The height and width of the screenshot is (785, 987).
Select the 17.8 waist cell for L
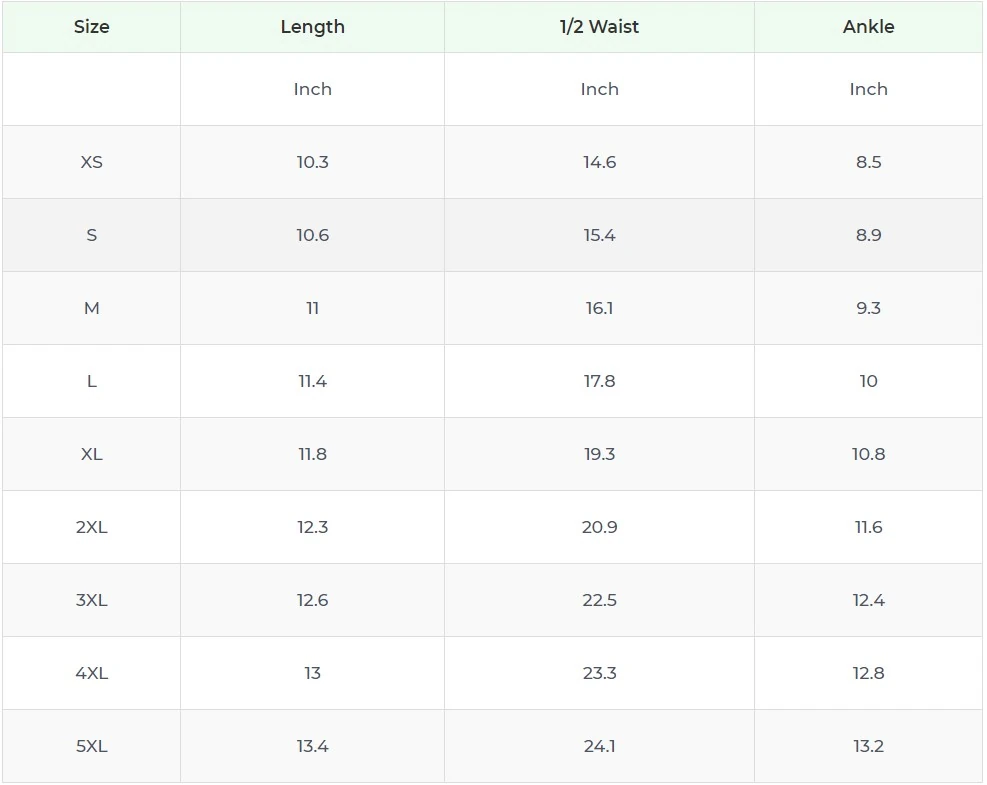coord(599,381)
